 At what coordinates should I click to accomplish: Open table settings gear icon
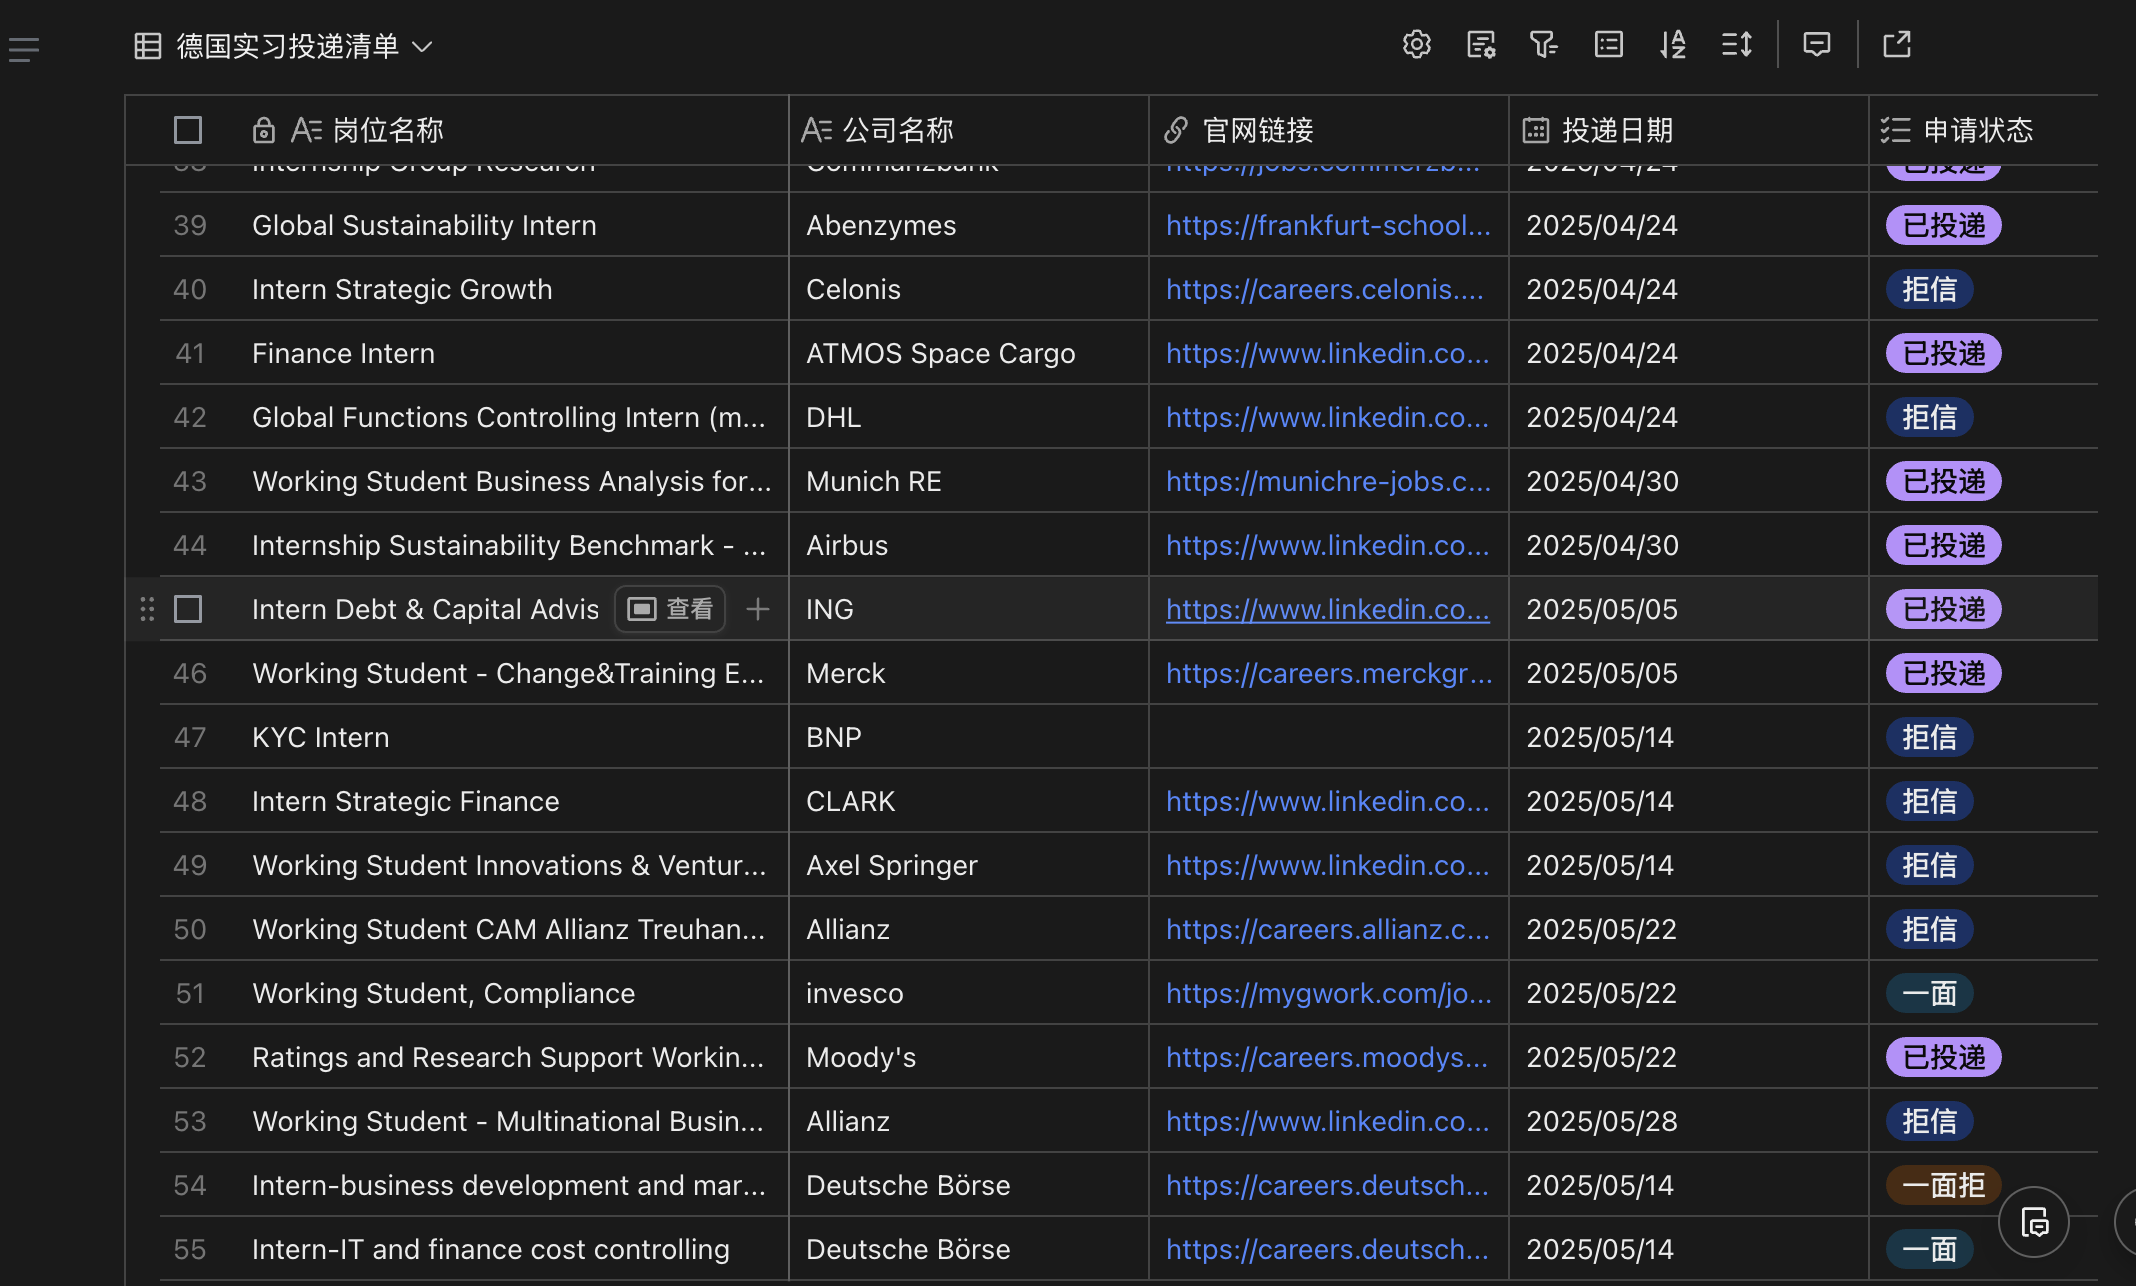point(1416,45)
